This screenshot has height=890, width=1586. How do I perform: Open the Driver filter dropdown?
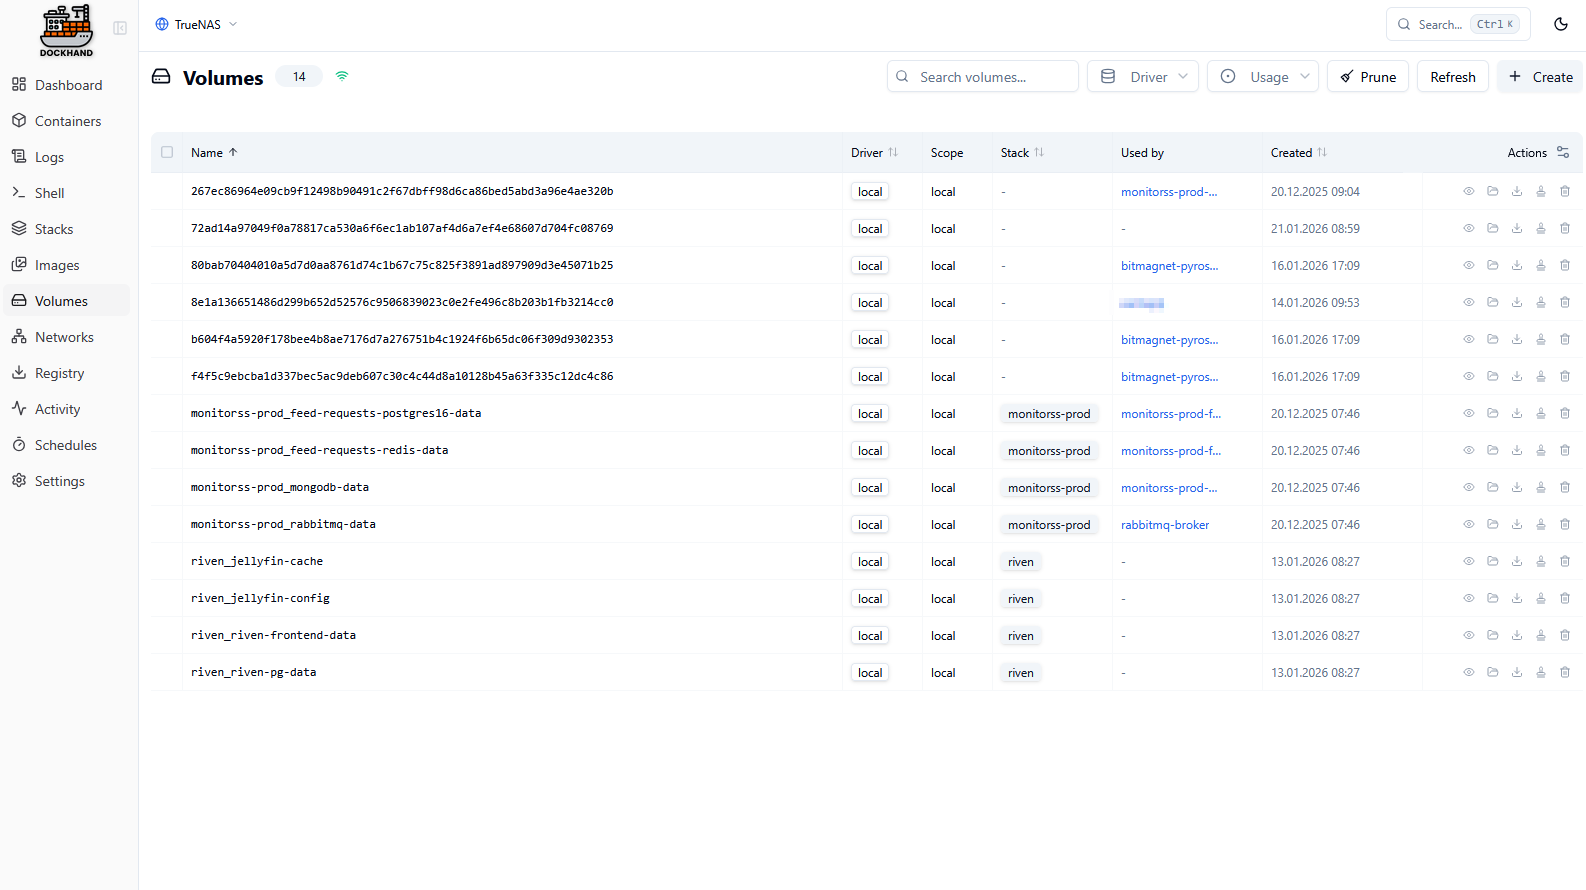click(1143, 77)
